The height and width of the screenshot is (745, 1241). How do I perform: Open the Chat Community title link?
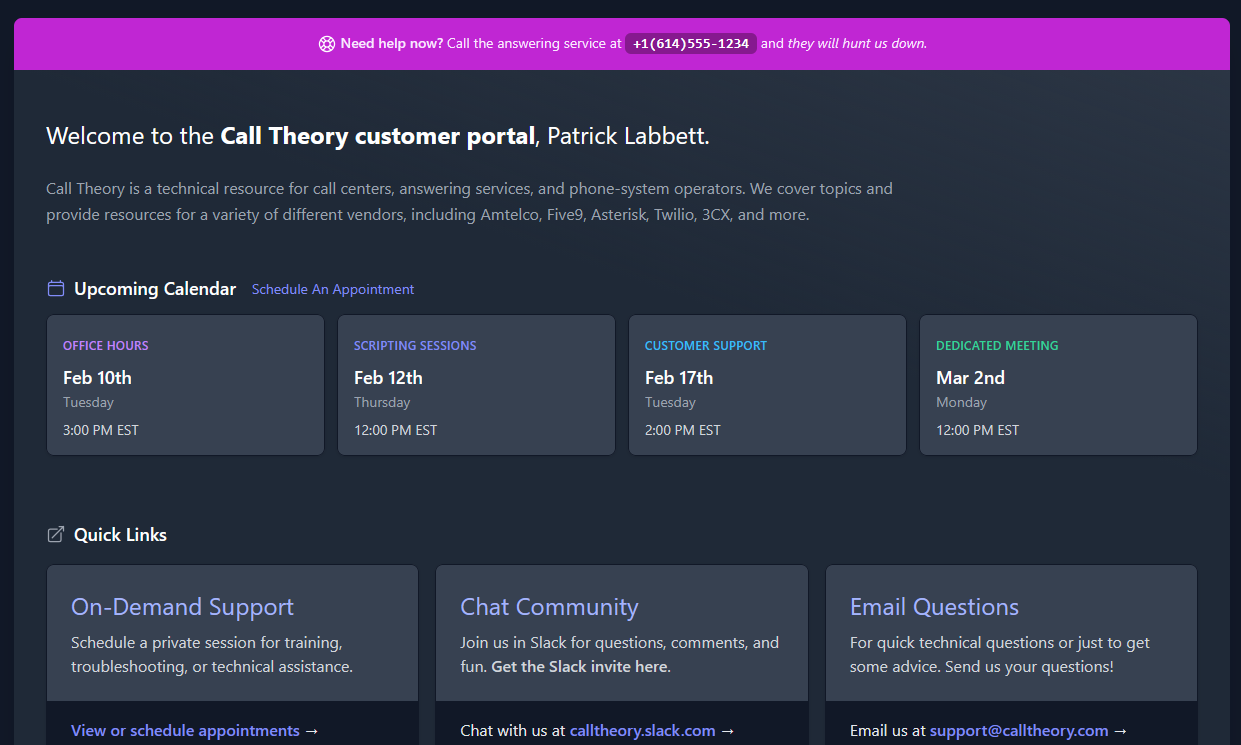tap(549, 607)
